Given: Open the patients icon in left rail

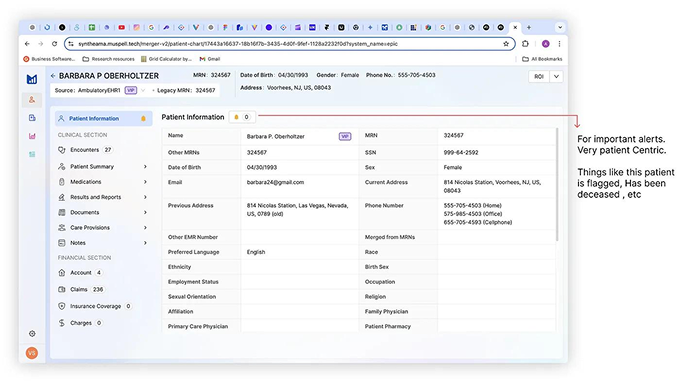Looking at the screenshot, I should coord(32,100).
